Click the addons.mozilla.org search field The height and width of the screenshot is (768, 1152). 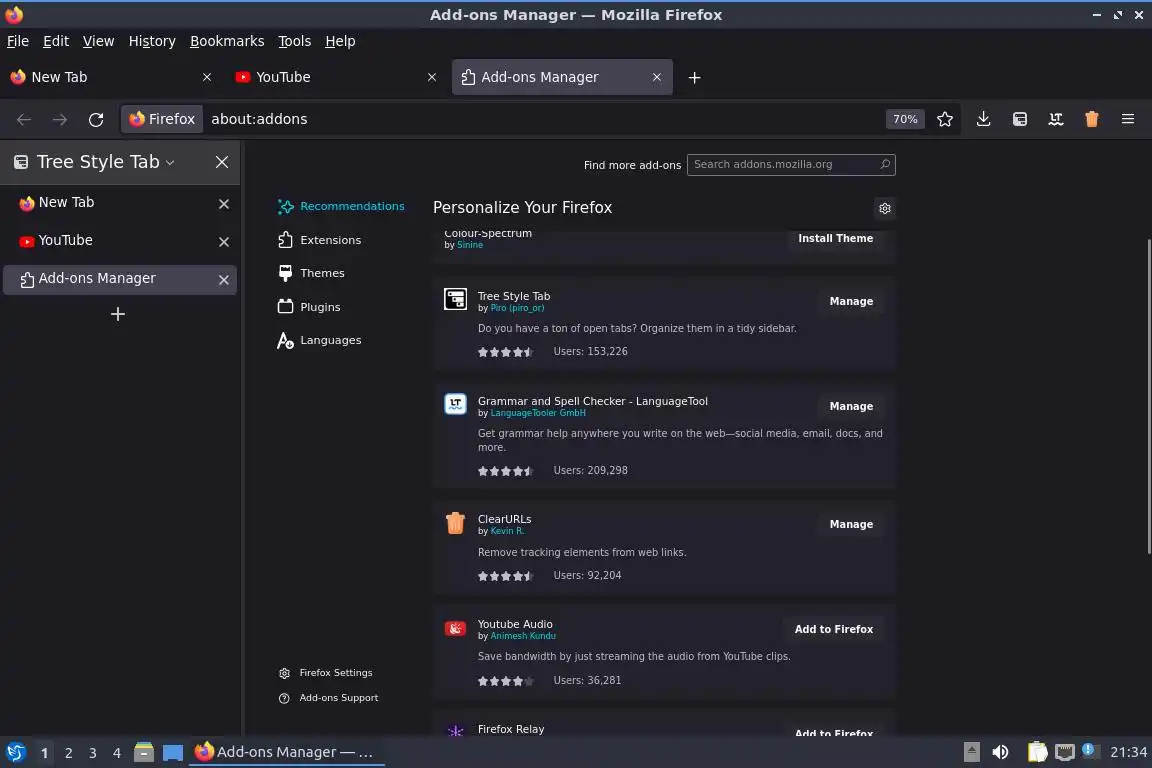(791, 165)
